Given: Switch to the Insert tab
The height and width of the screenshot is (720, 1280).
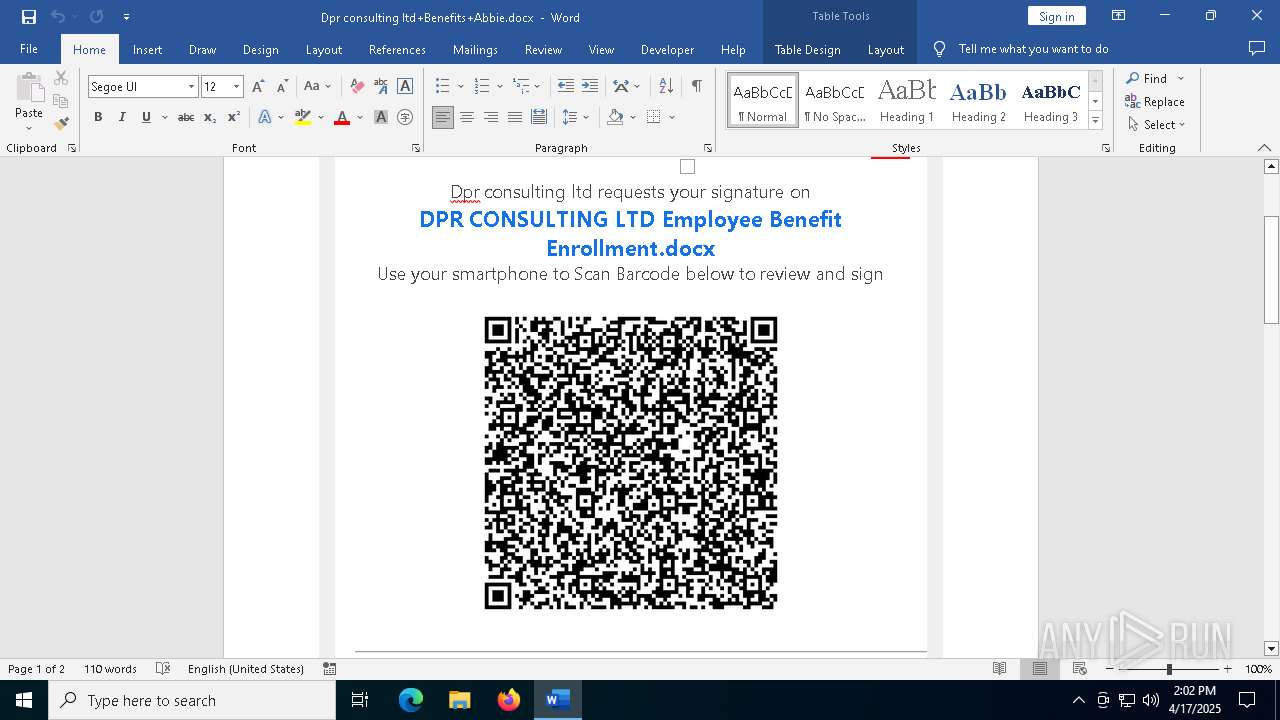Looking at the screenshot, I should click(147, 49).
